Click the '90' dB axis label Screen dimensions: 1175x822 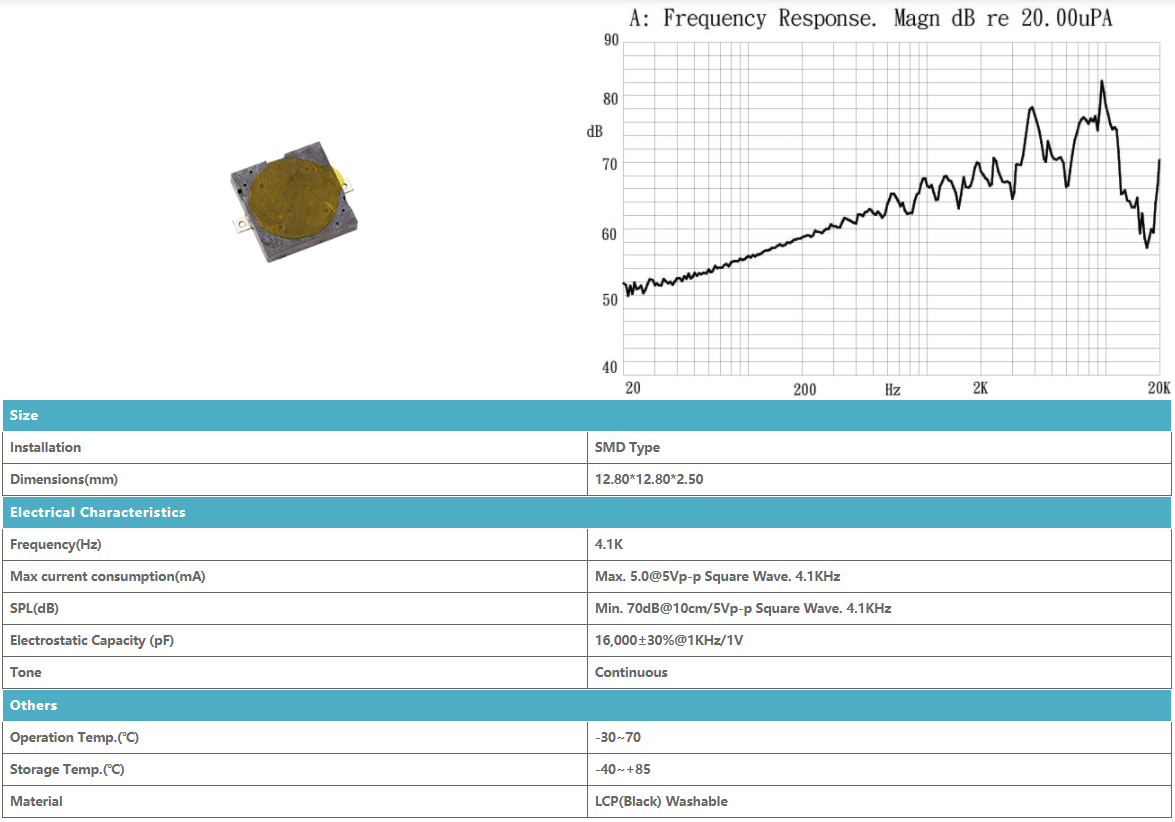coord(611,40)
